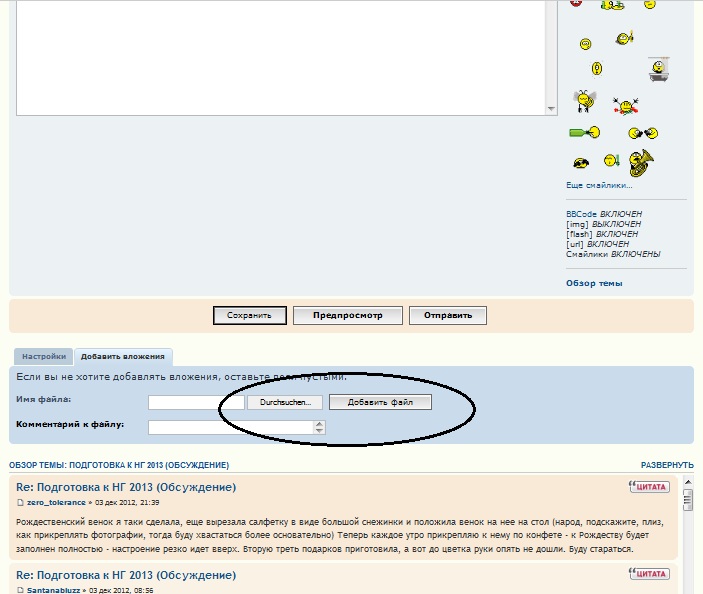Open the Еще смайлики link
The width and height of the screenshot is (703, 594).
[598, 185]
